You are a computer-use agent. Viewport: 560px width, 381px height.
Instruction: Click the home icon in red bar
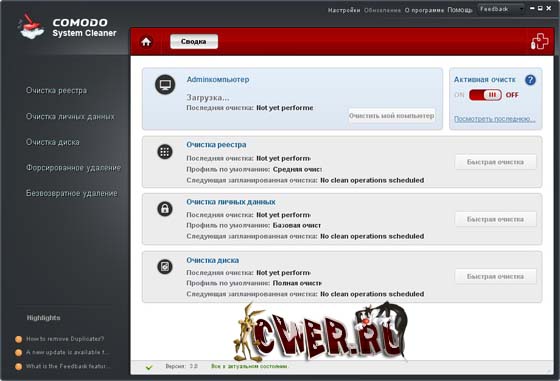click(x=146, y=42)
